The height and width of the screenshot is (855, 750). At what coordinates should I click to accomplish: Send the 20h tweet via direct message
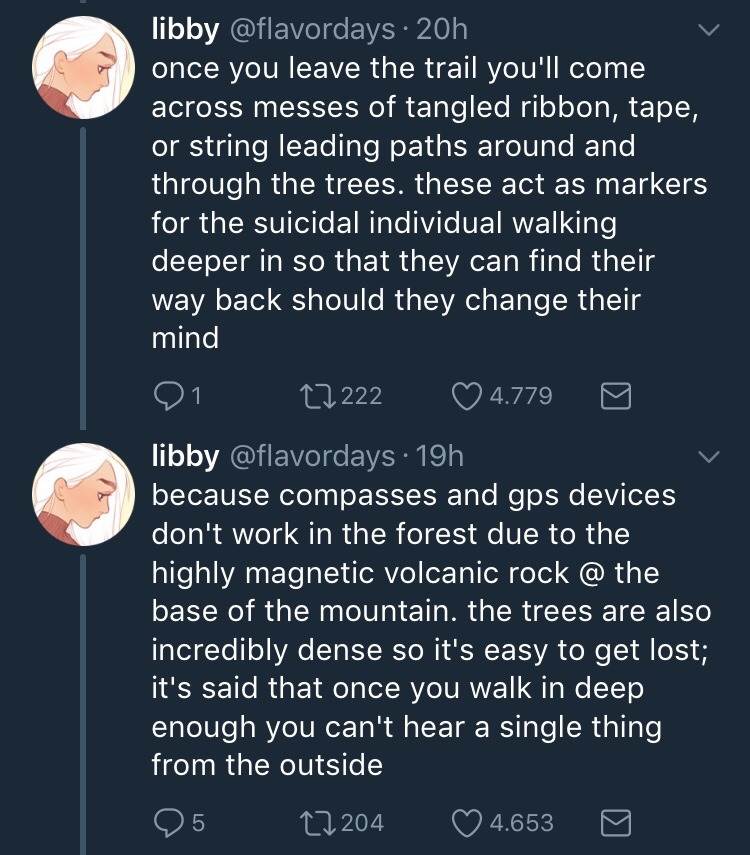(616, 397)
